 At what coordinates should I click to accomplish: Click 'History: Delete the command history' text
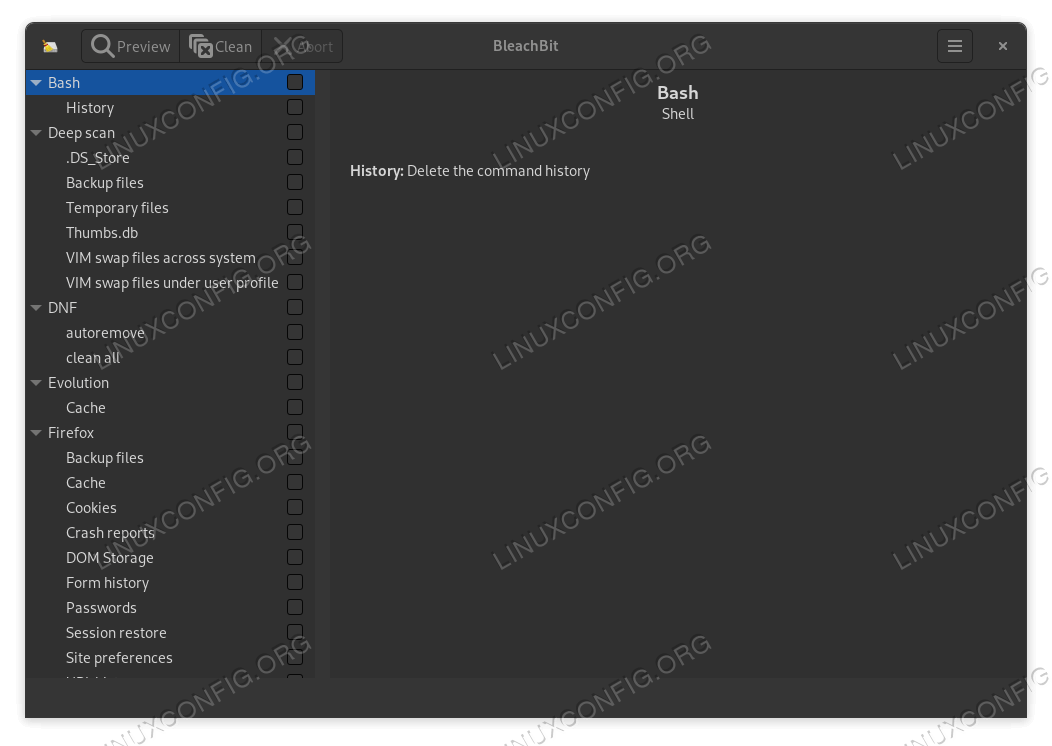coord(470,171)
